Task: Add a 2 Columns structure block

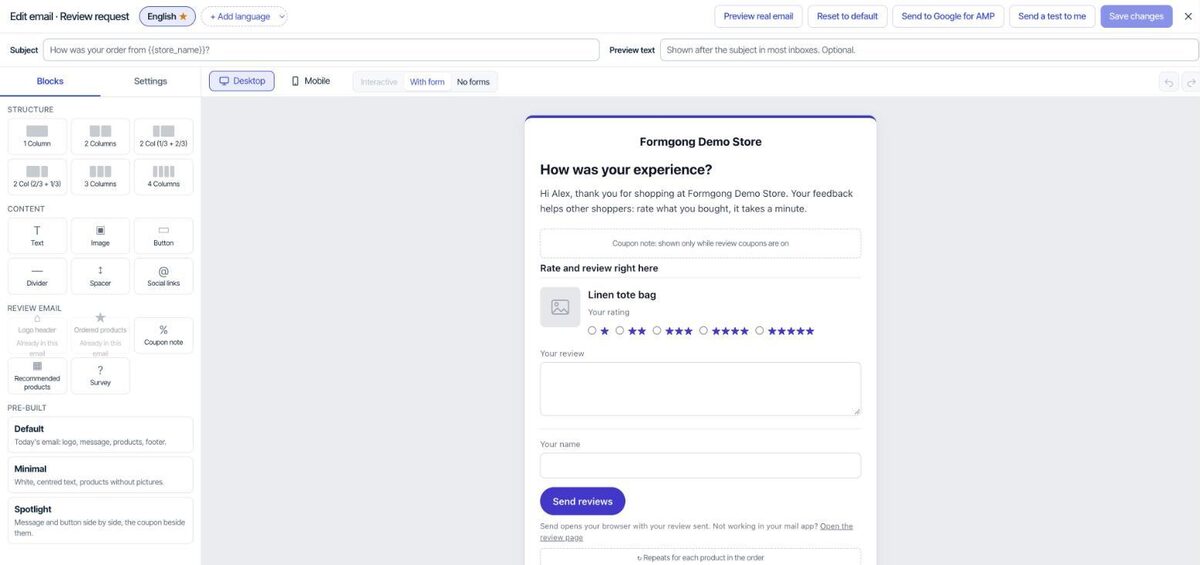Action: [100, 136]
